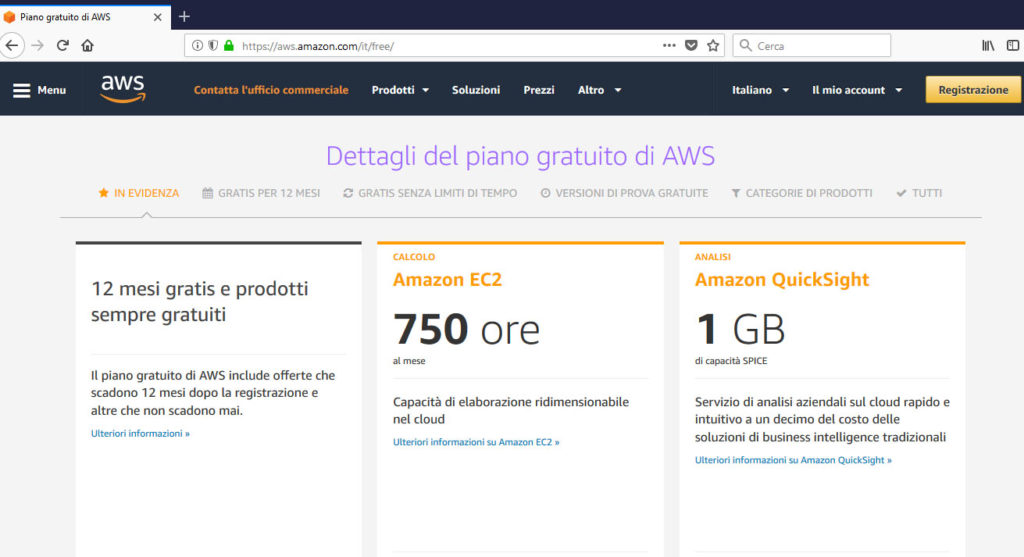Screen dimensions: 1024x557
Task: Click the Amazon EC2 card title
Action: [447, 279]
